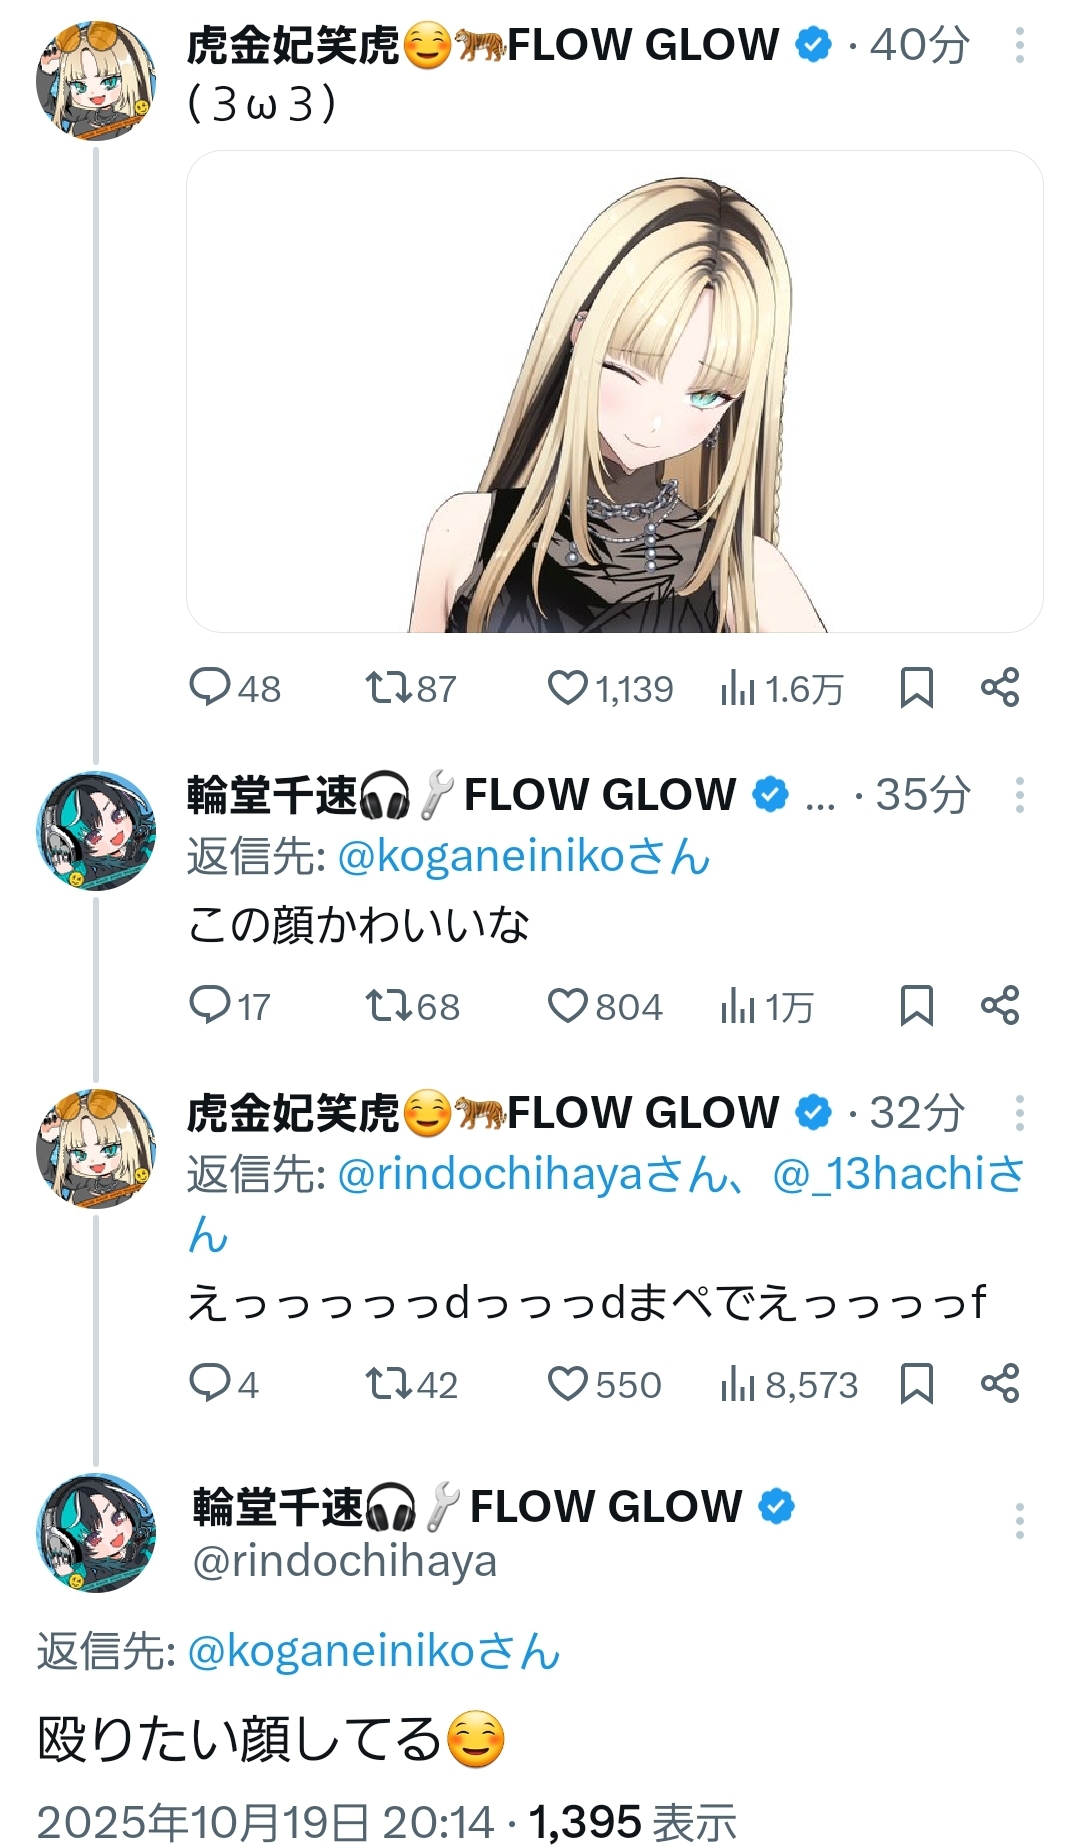Like the reply with 804 likes
The height and width of the screenshot is (1846, 1080).
pos(568,1006)
